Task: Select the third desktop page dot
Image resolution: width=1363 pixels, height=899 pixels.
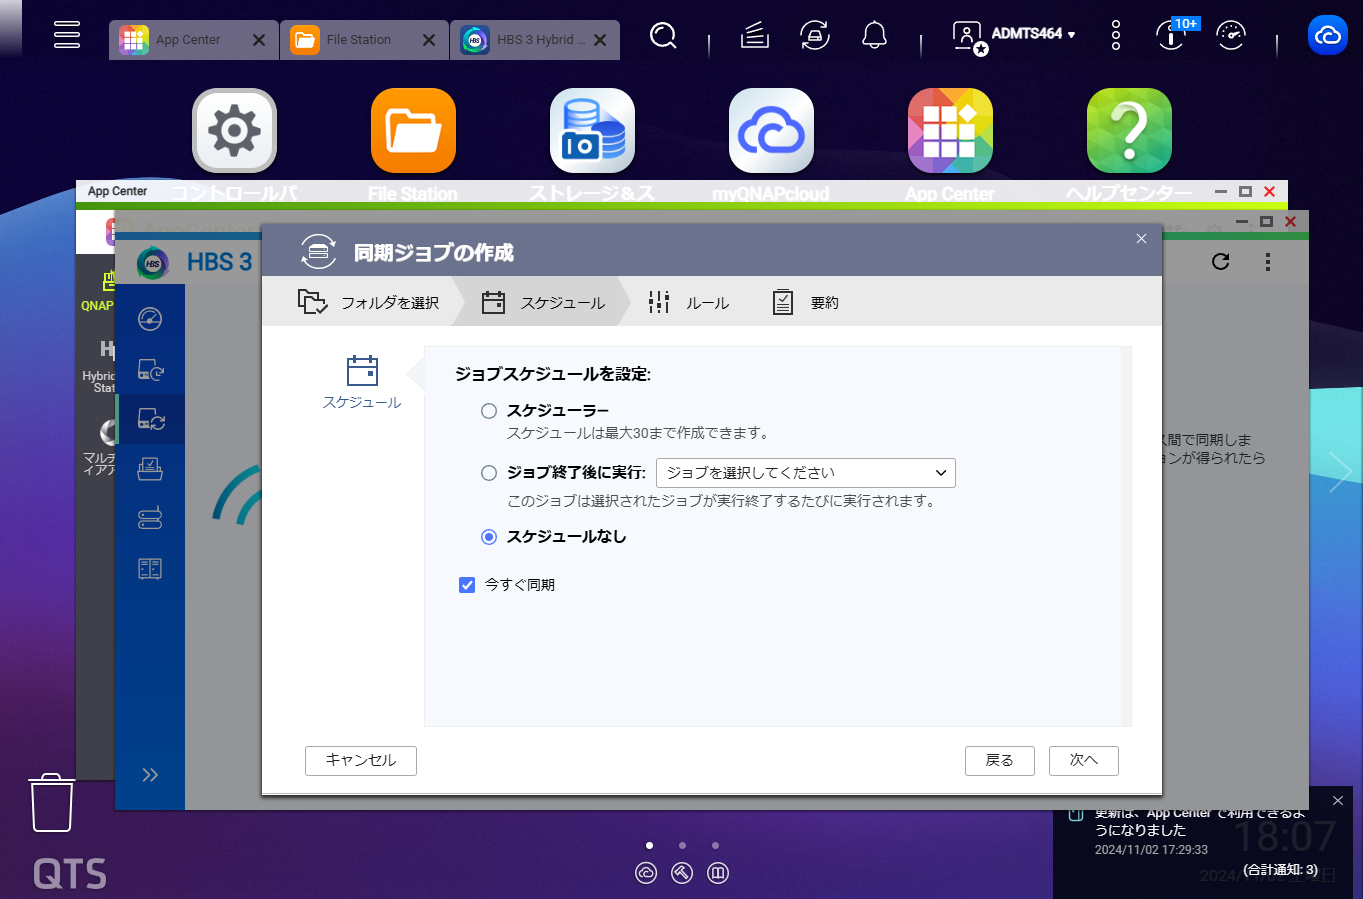Action: click(x=715, y=845)
